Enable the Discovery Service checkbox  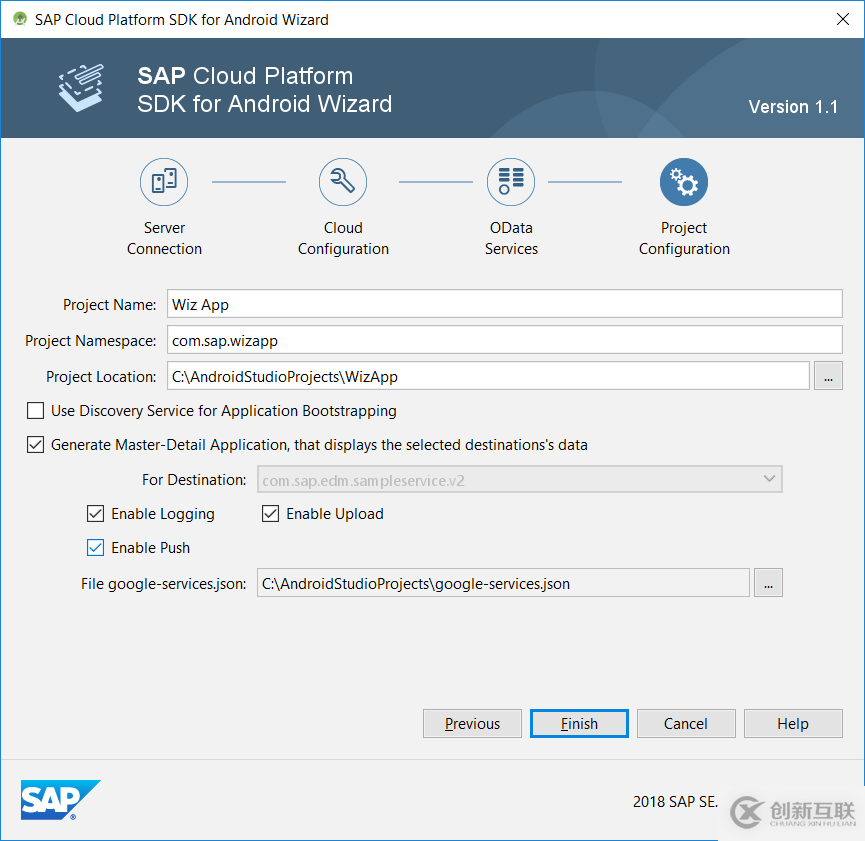click(x=36, y=411)
